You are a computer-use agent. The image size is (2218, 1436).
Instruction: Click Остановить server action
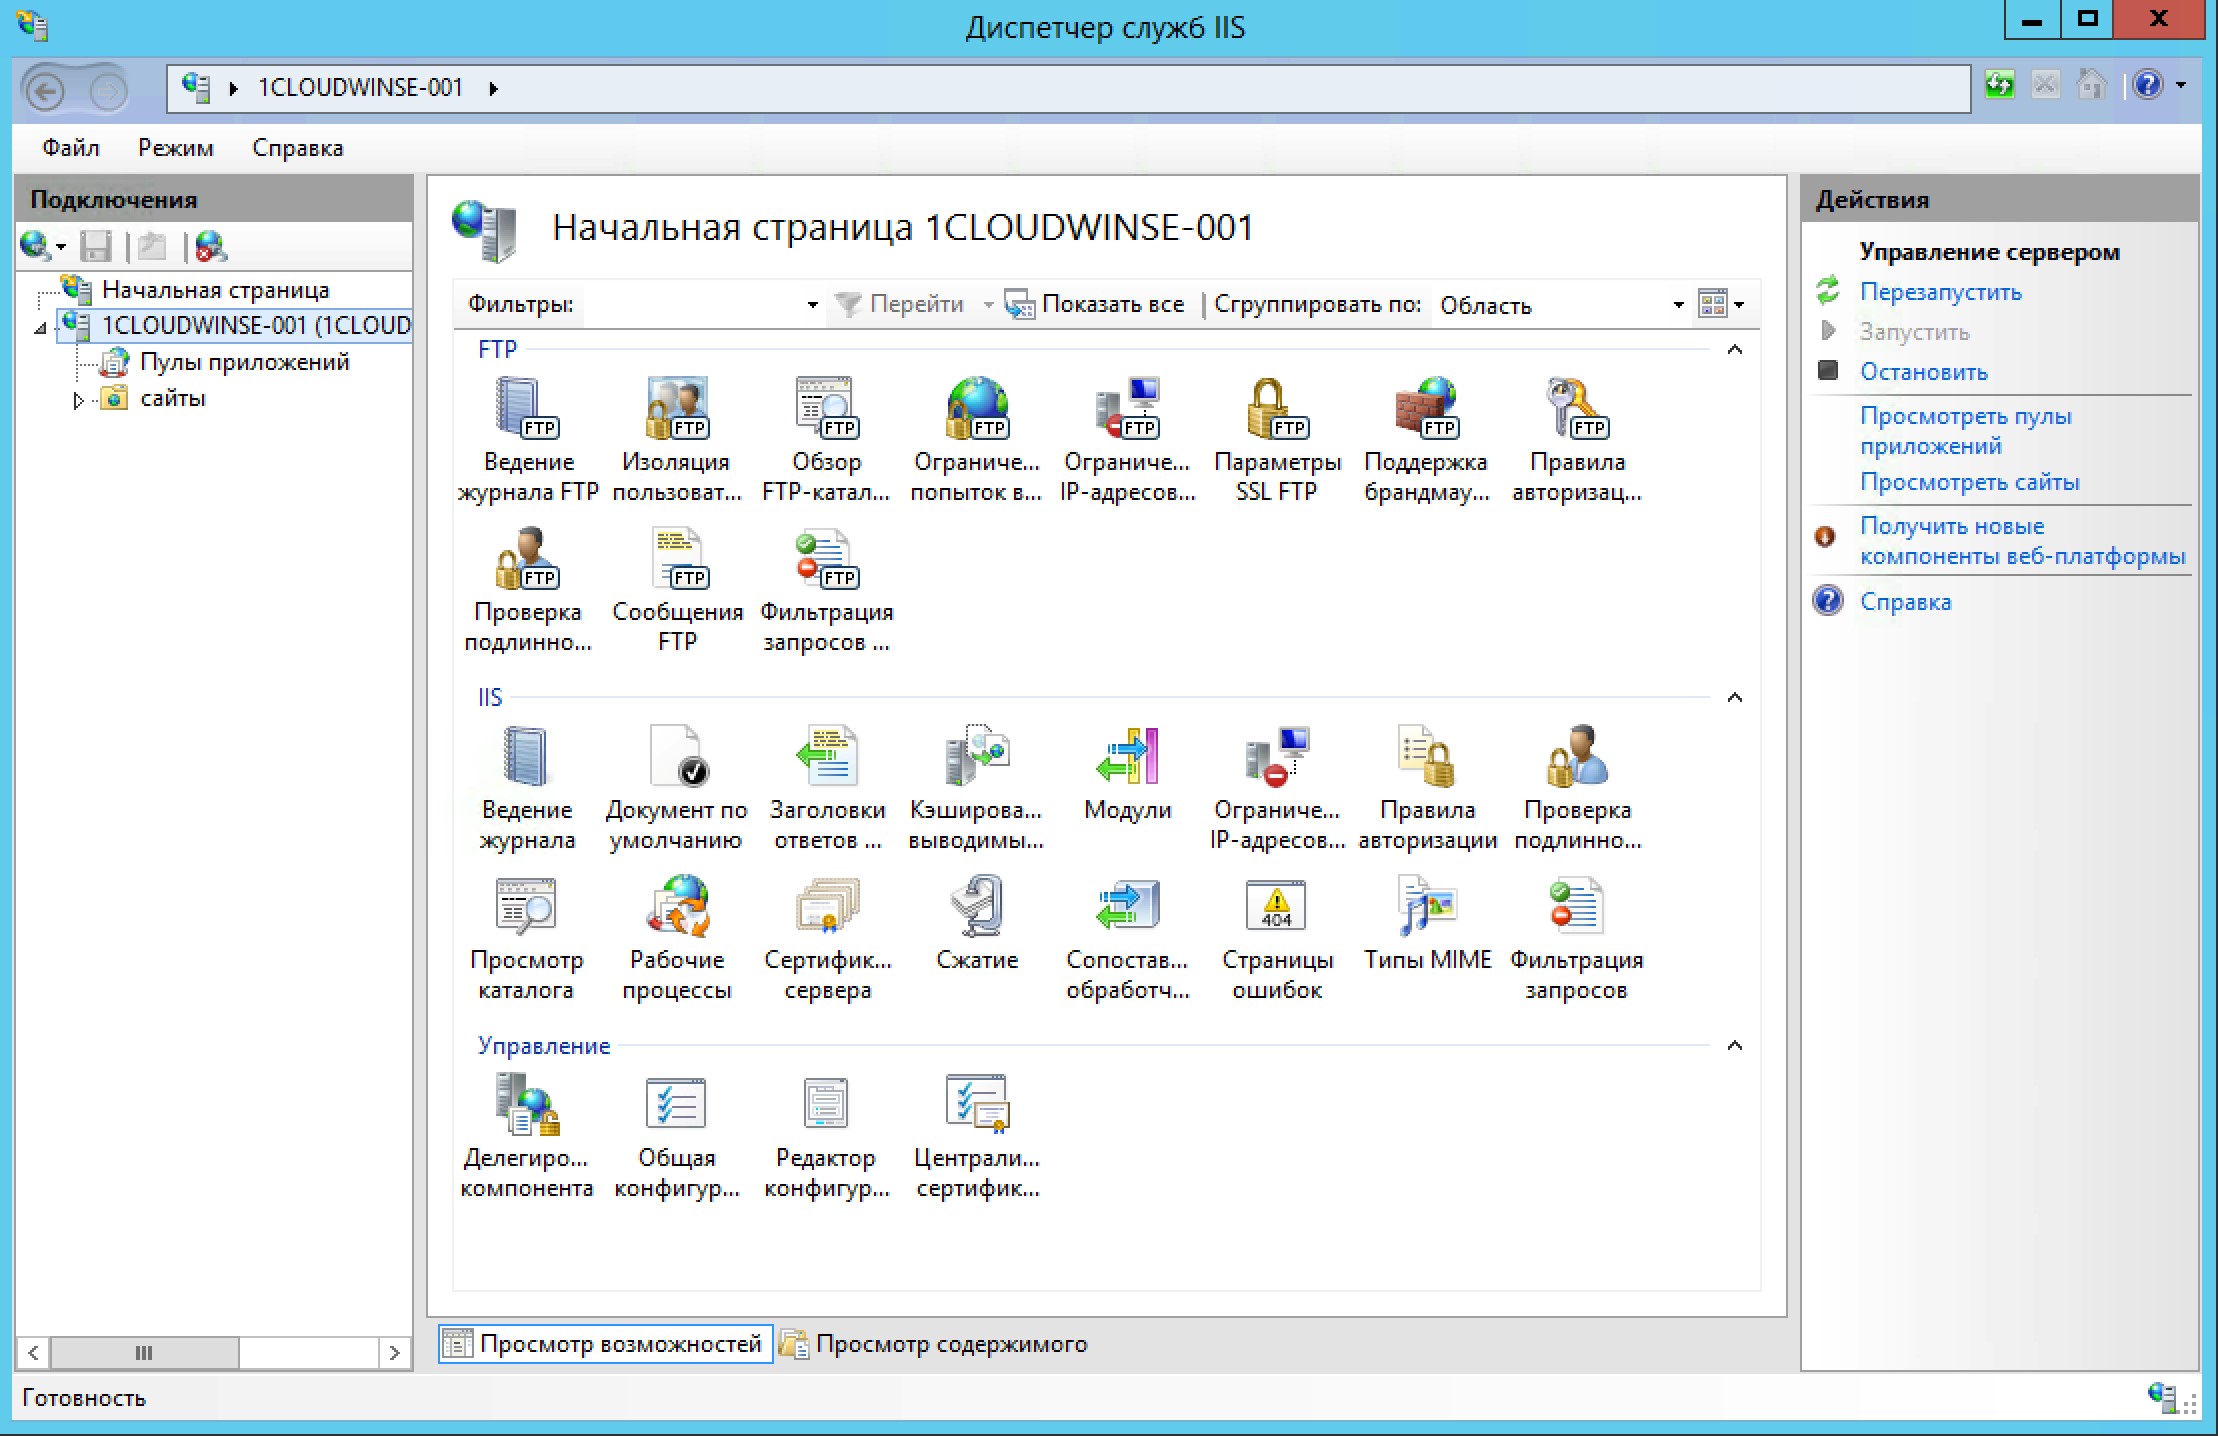(x=1923, y=372)
